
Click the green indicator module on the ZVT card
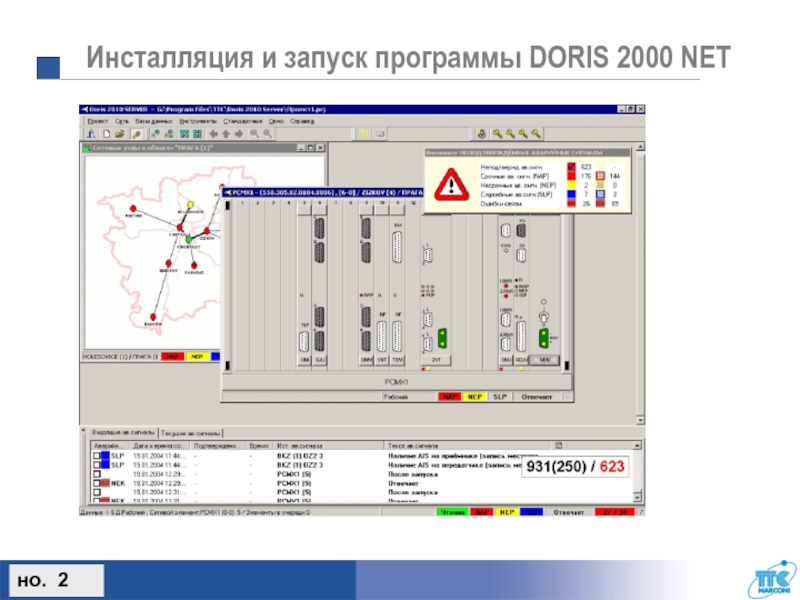(442, 339)
